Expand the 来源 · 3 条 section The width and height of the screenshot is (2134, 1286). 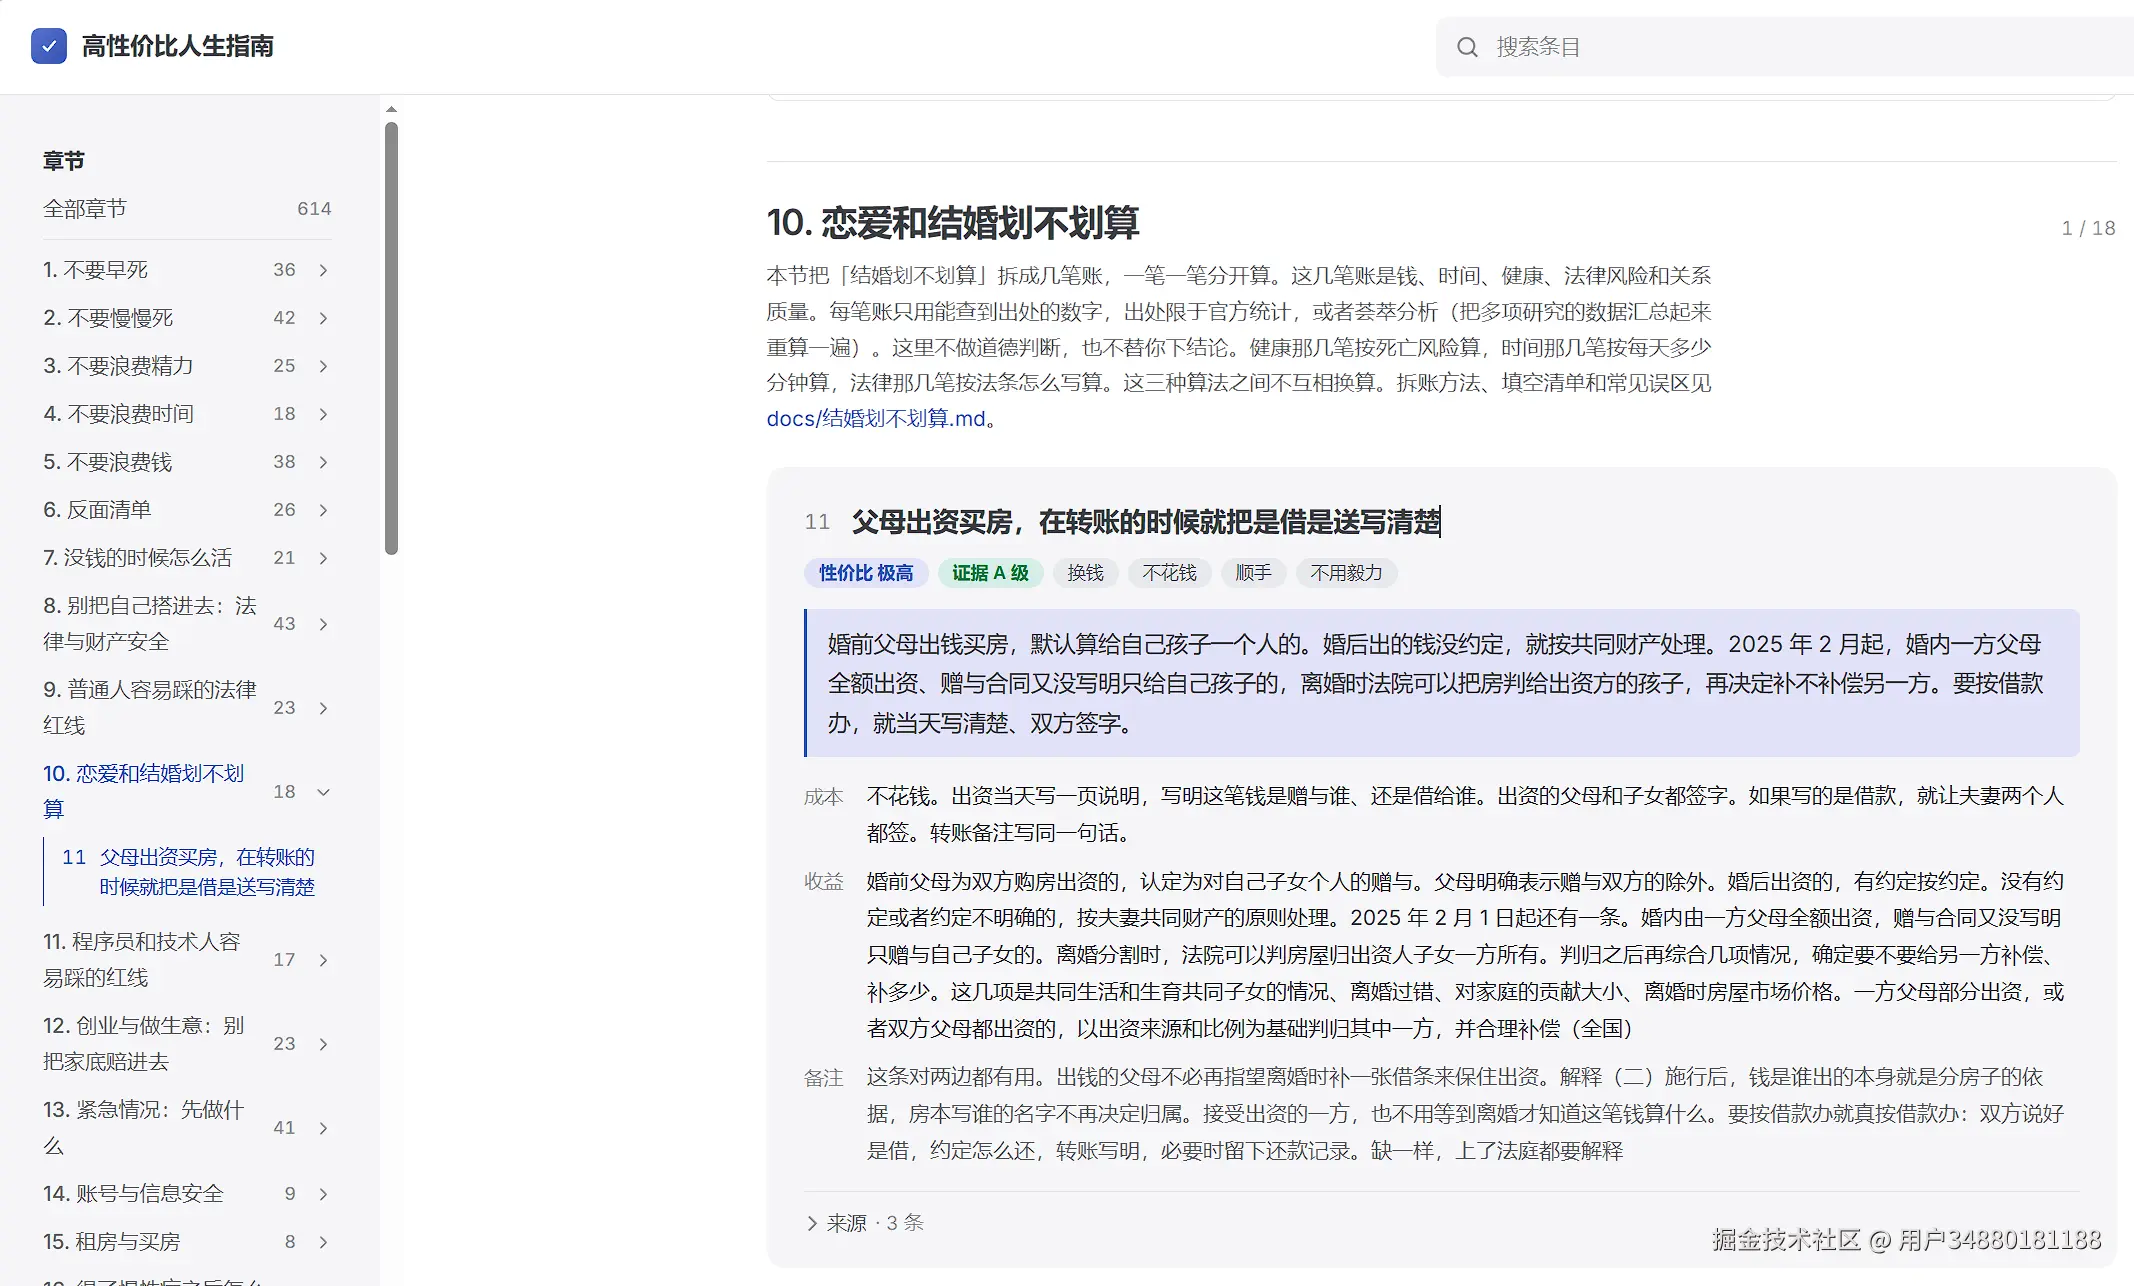pos(865,1223)
